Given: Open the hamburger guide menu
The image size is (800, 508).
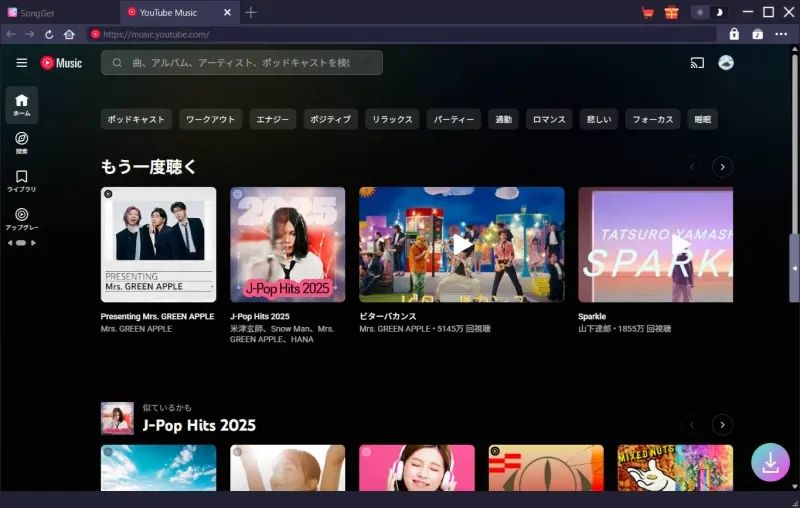Looking at the screenshot, I should coord(21,63).
